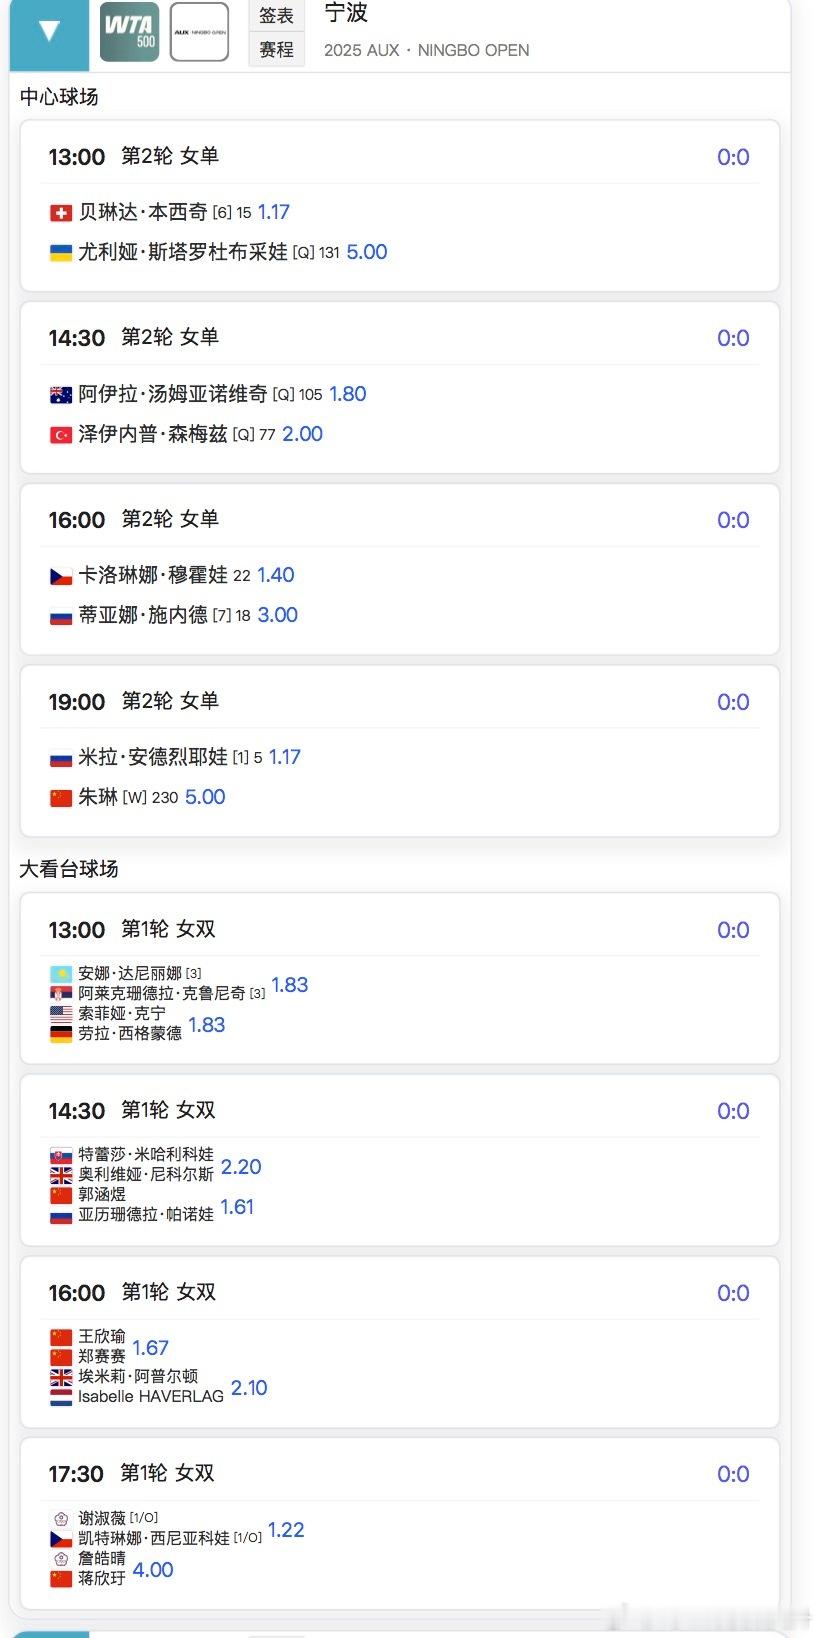Click the Turkish flag beside 泽伊内普·森梅兹

pos(61,435)
